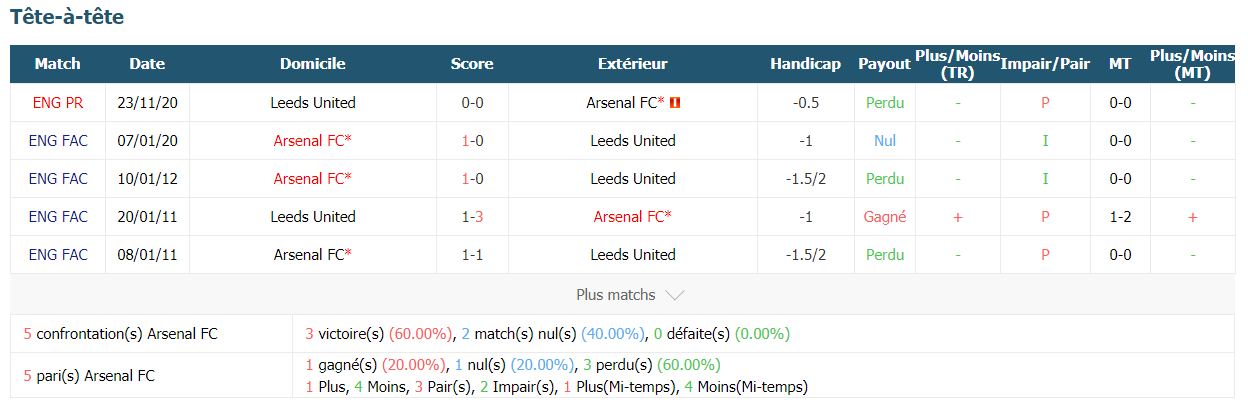Viewport: 1248px width, 409px height.
Task: Select the Impair/Pair column header
Action: click(1045, 63)
